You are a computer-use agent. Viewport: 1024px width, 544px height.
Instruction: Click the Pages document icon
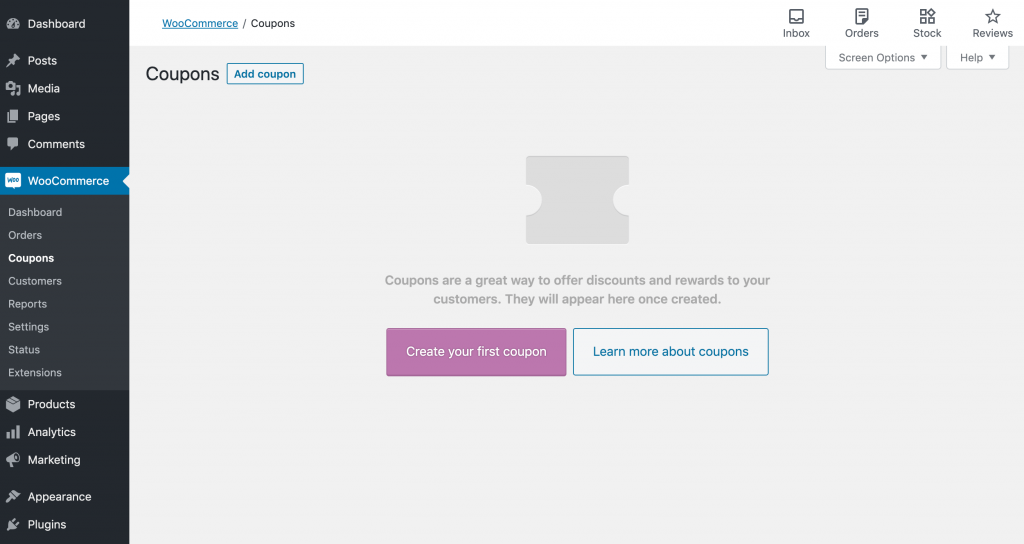click(x=13, y=116)
